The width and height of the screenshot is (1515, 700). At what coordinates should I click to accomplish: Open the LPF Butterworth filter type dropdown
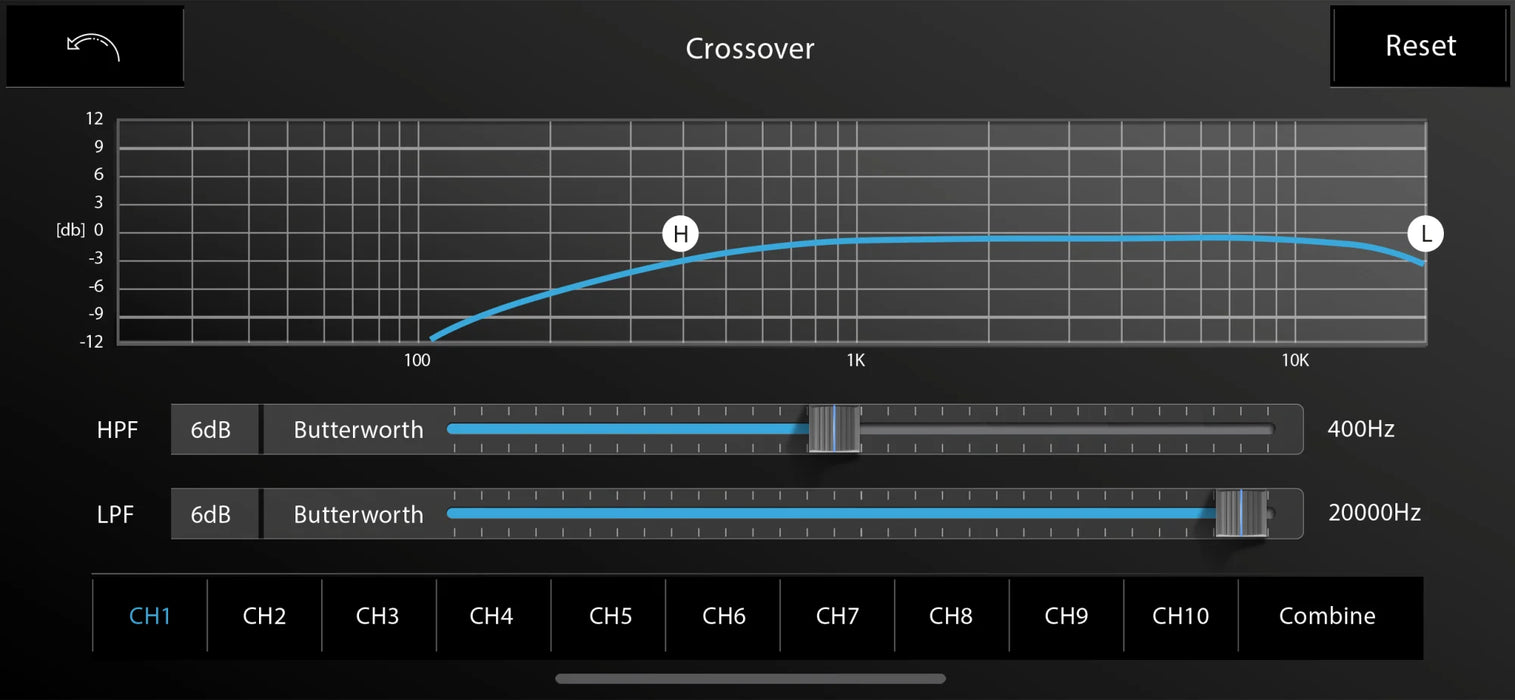pyautogui.click(x=357, y=514)
